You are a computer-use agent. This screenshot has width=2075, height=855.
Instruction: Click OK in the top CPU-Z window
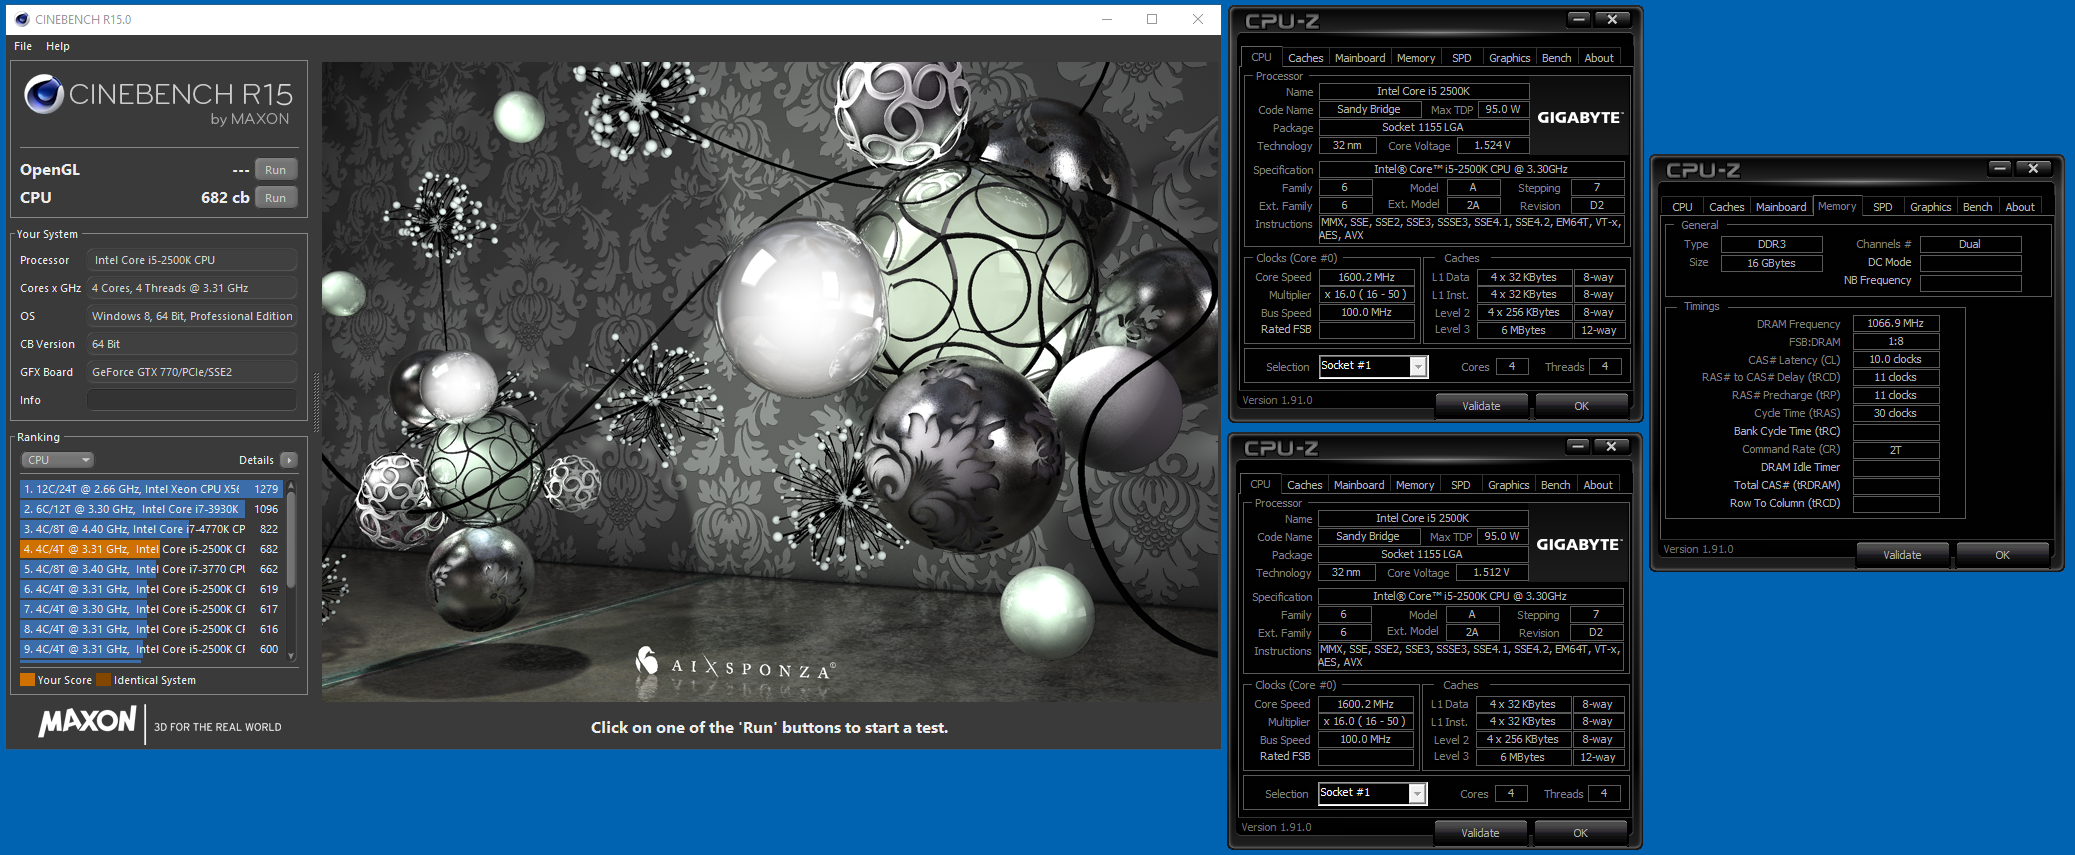click(1581, 406)
